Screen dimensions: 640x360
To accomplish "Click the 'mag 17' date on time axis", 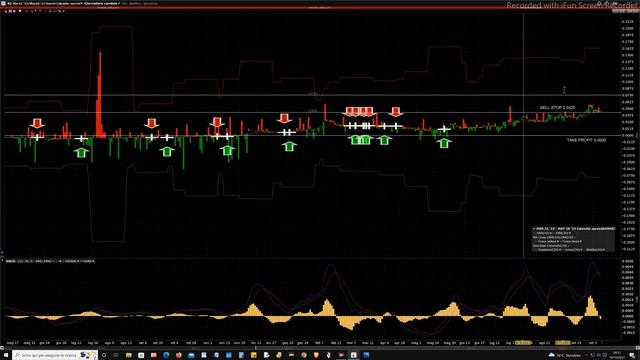I will [13, 343].
